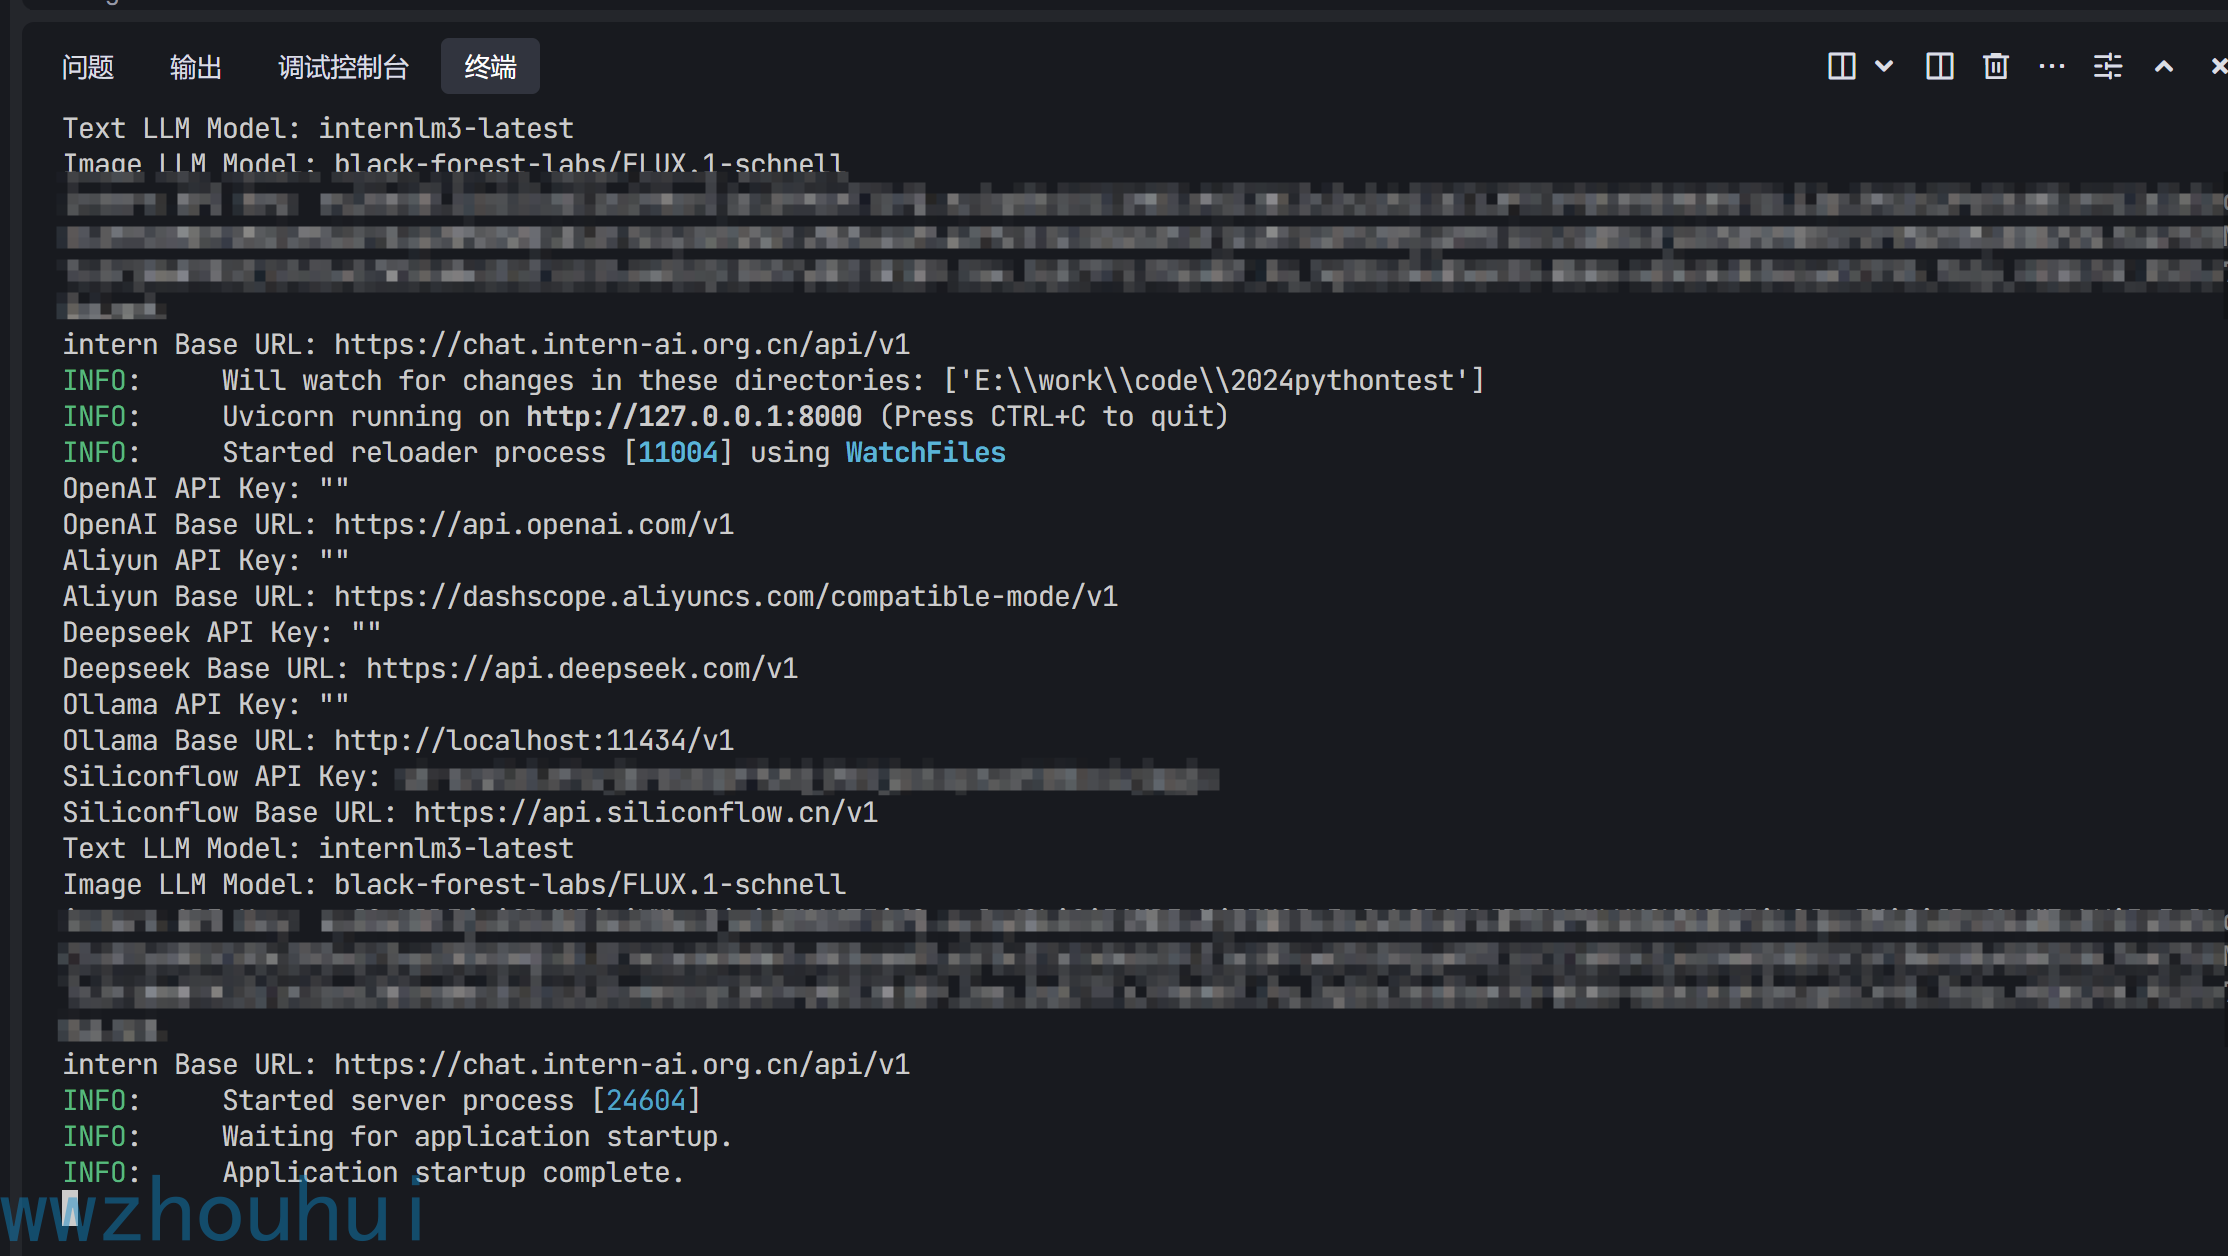Click the reloader process ID 11004
Screen dimensions: 2228x1256
pyautogui.click(x=678, y=452)
